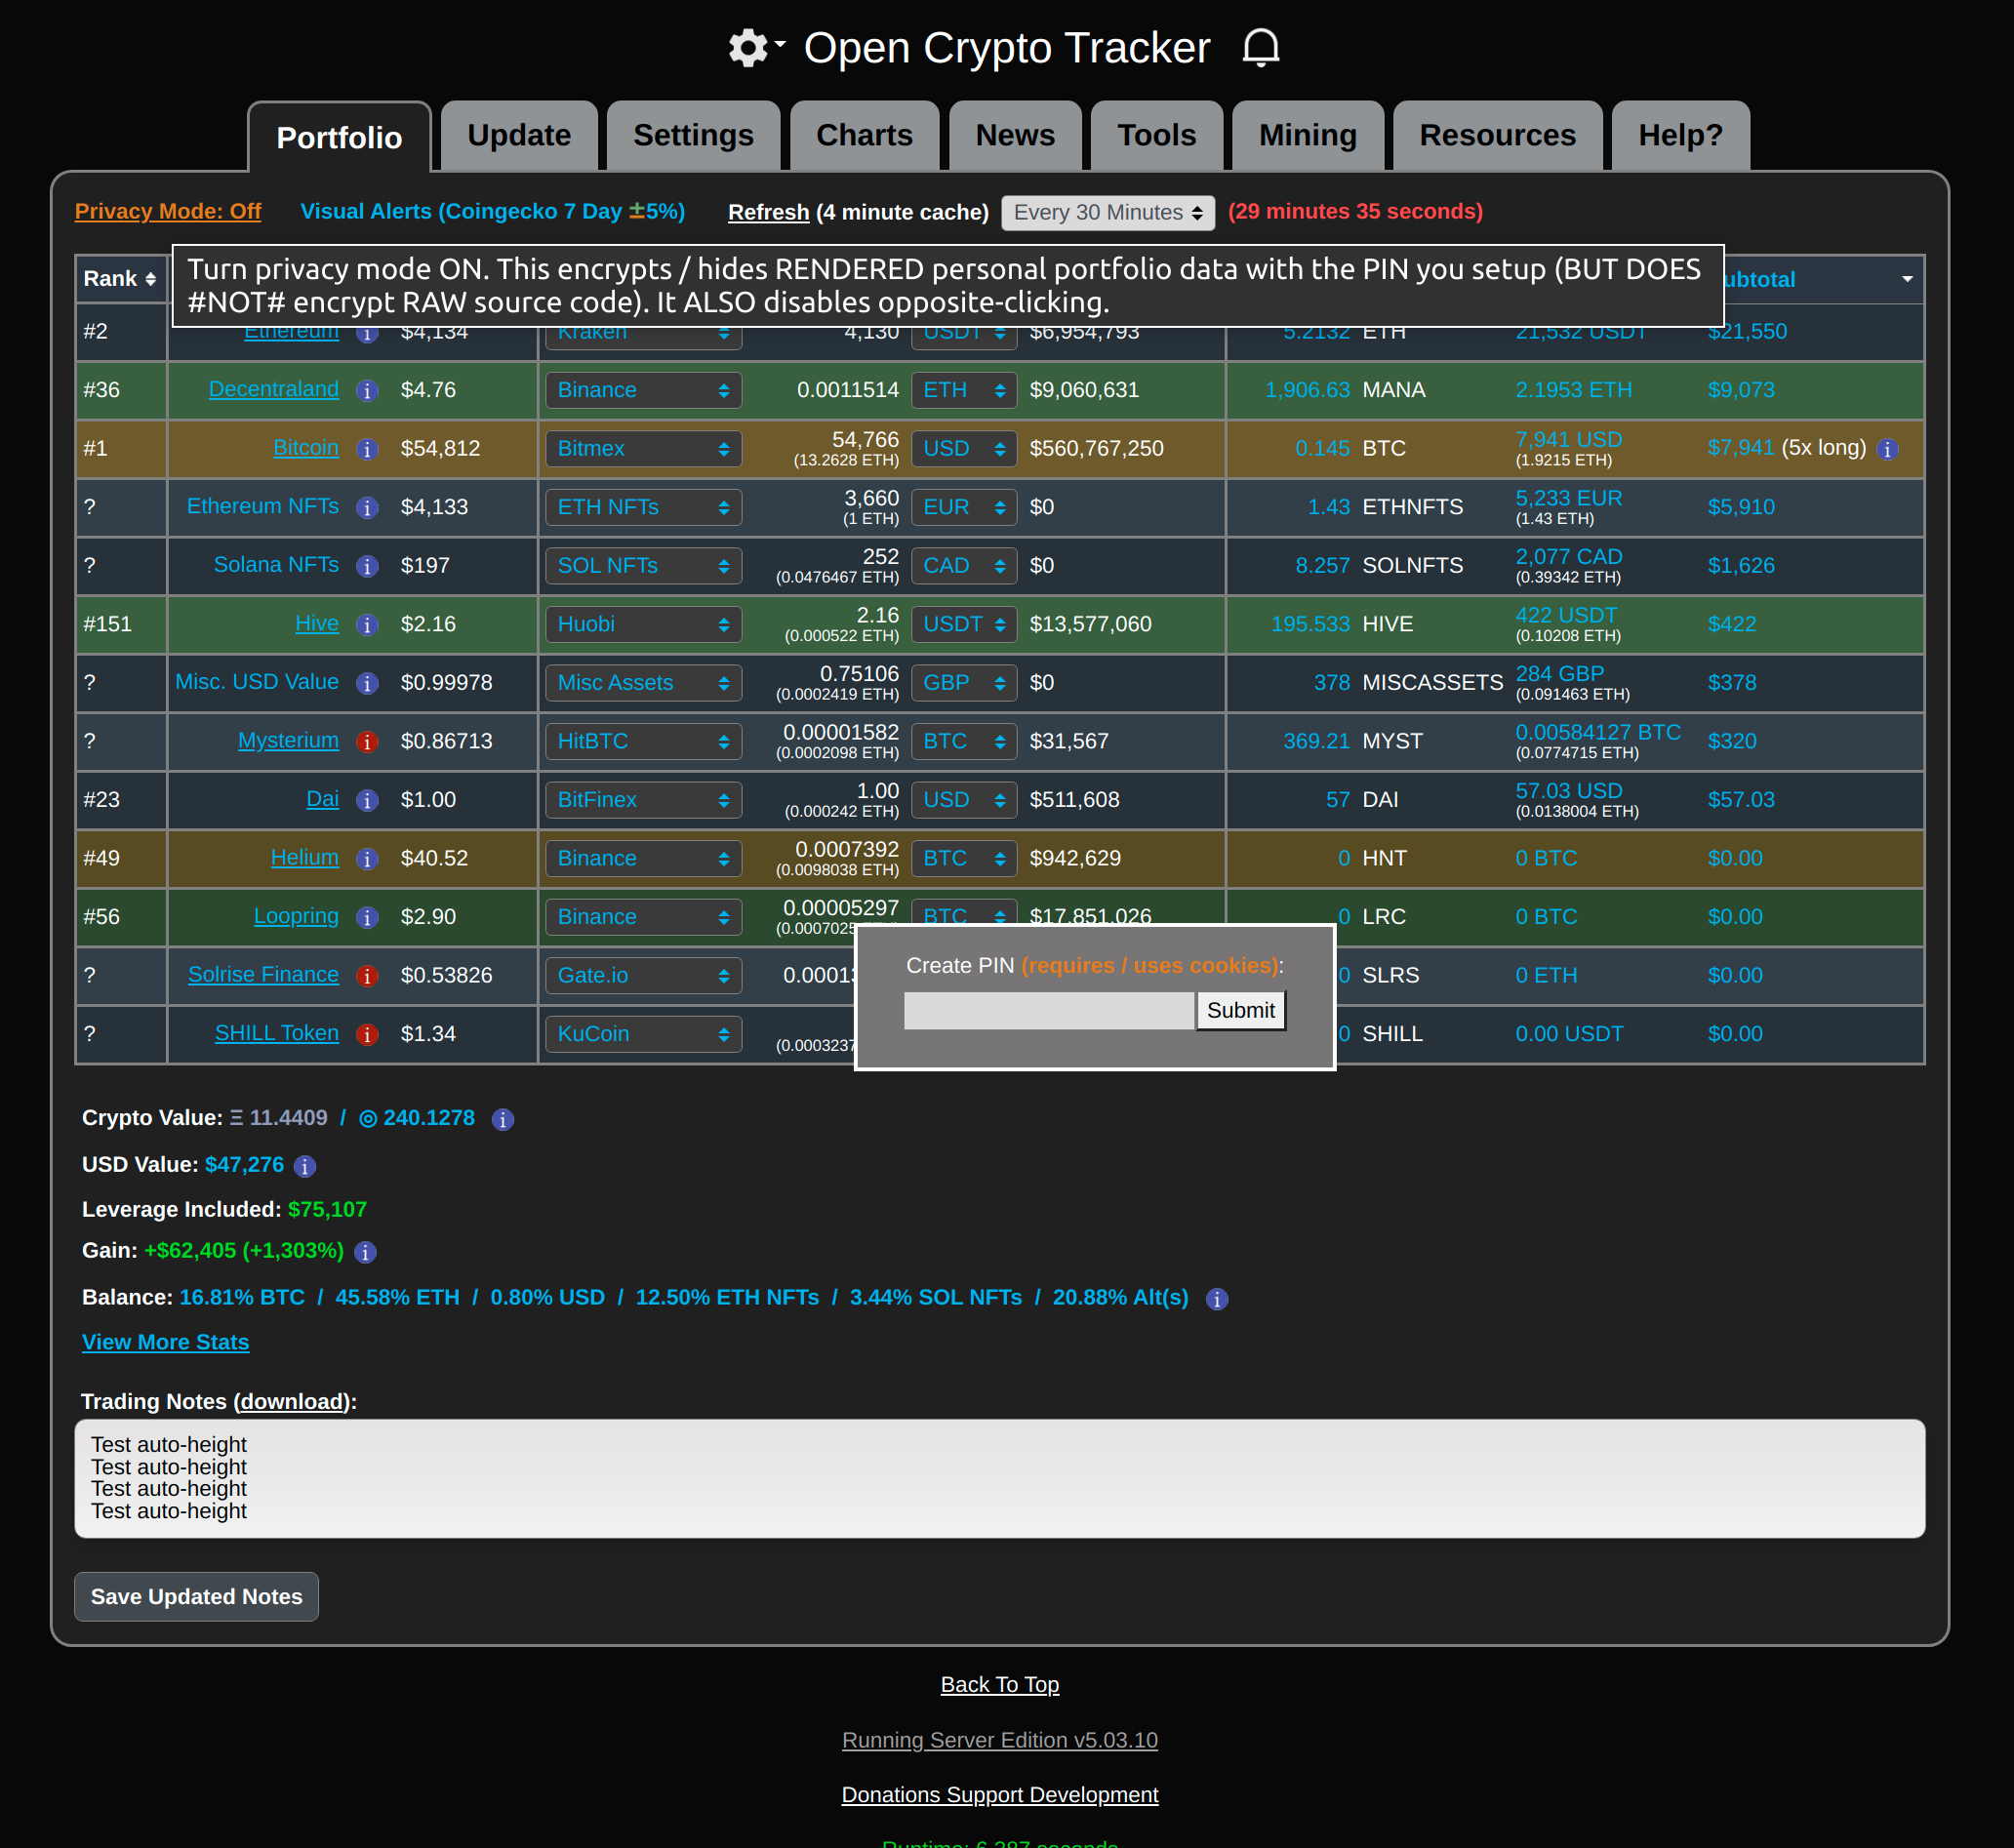Switch to the Tools tab
Screen dimensions: 2014x1848
[1156, 135]
